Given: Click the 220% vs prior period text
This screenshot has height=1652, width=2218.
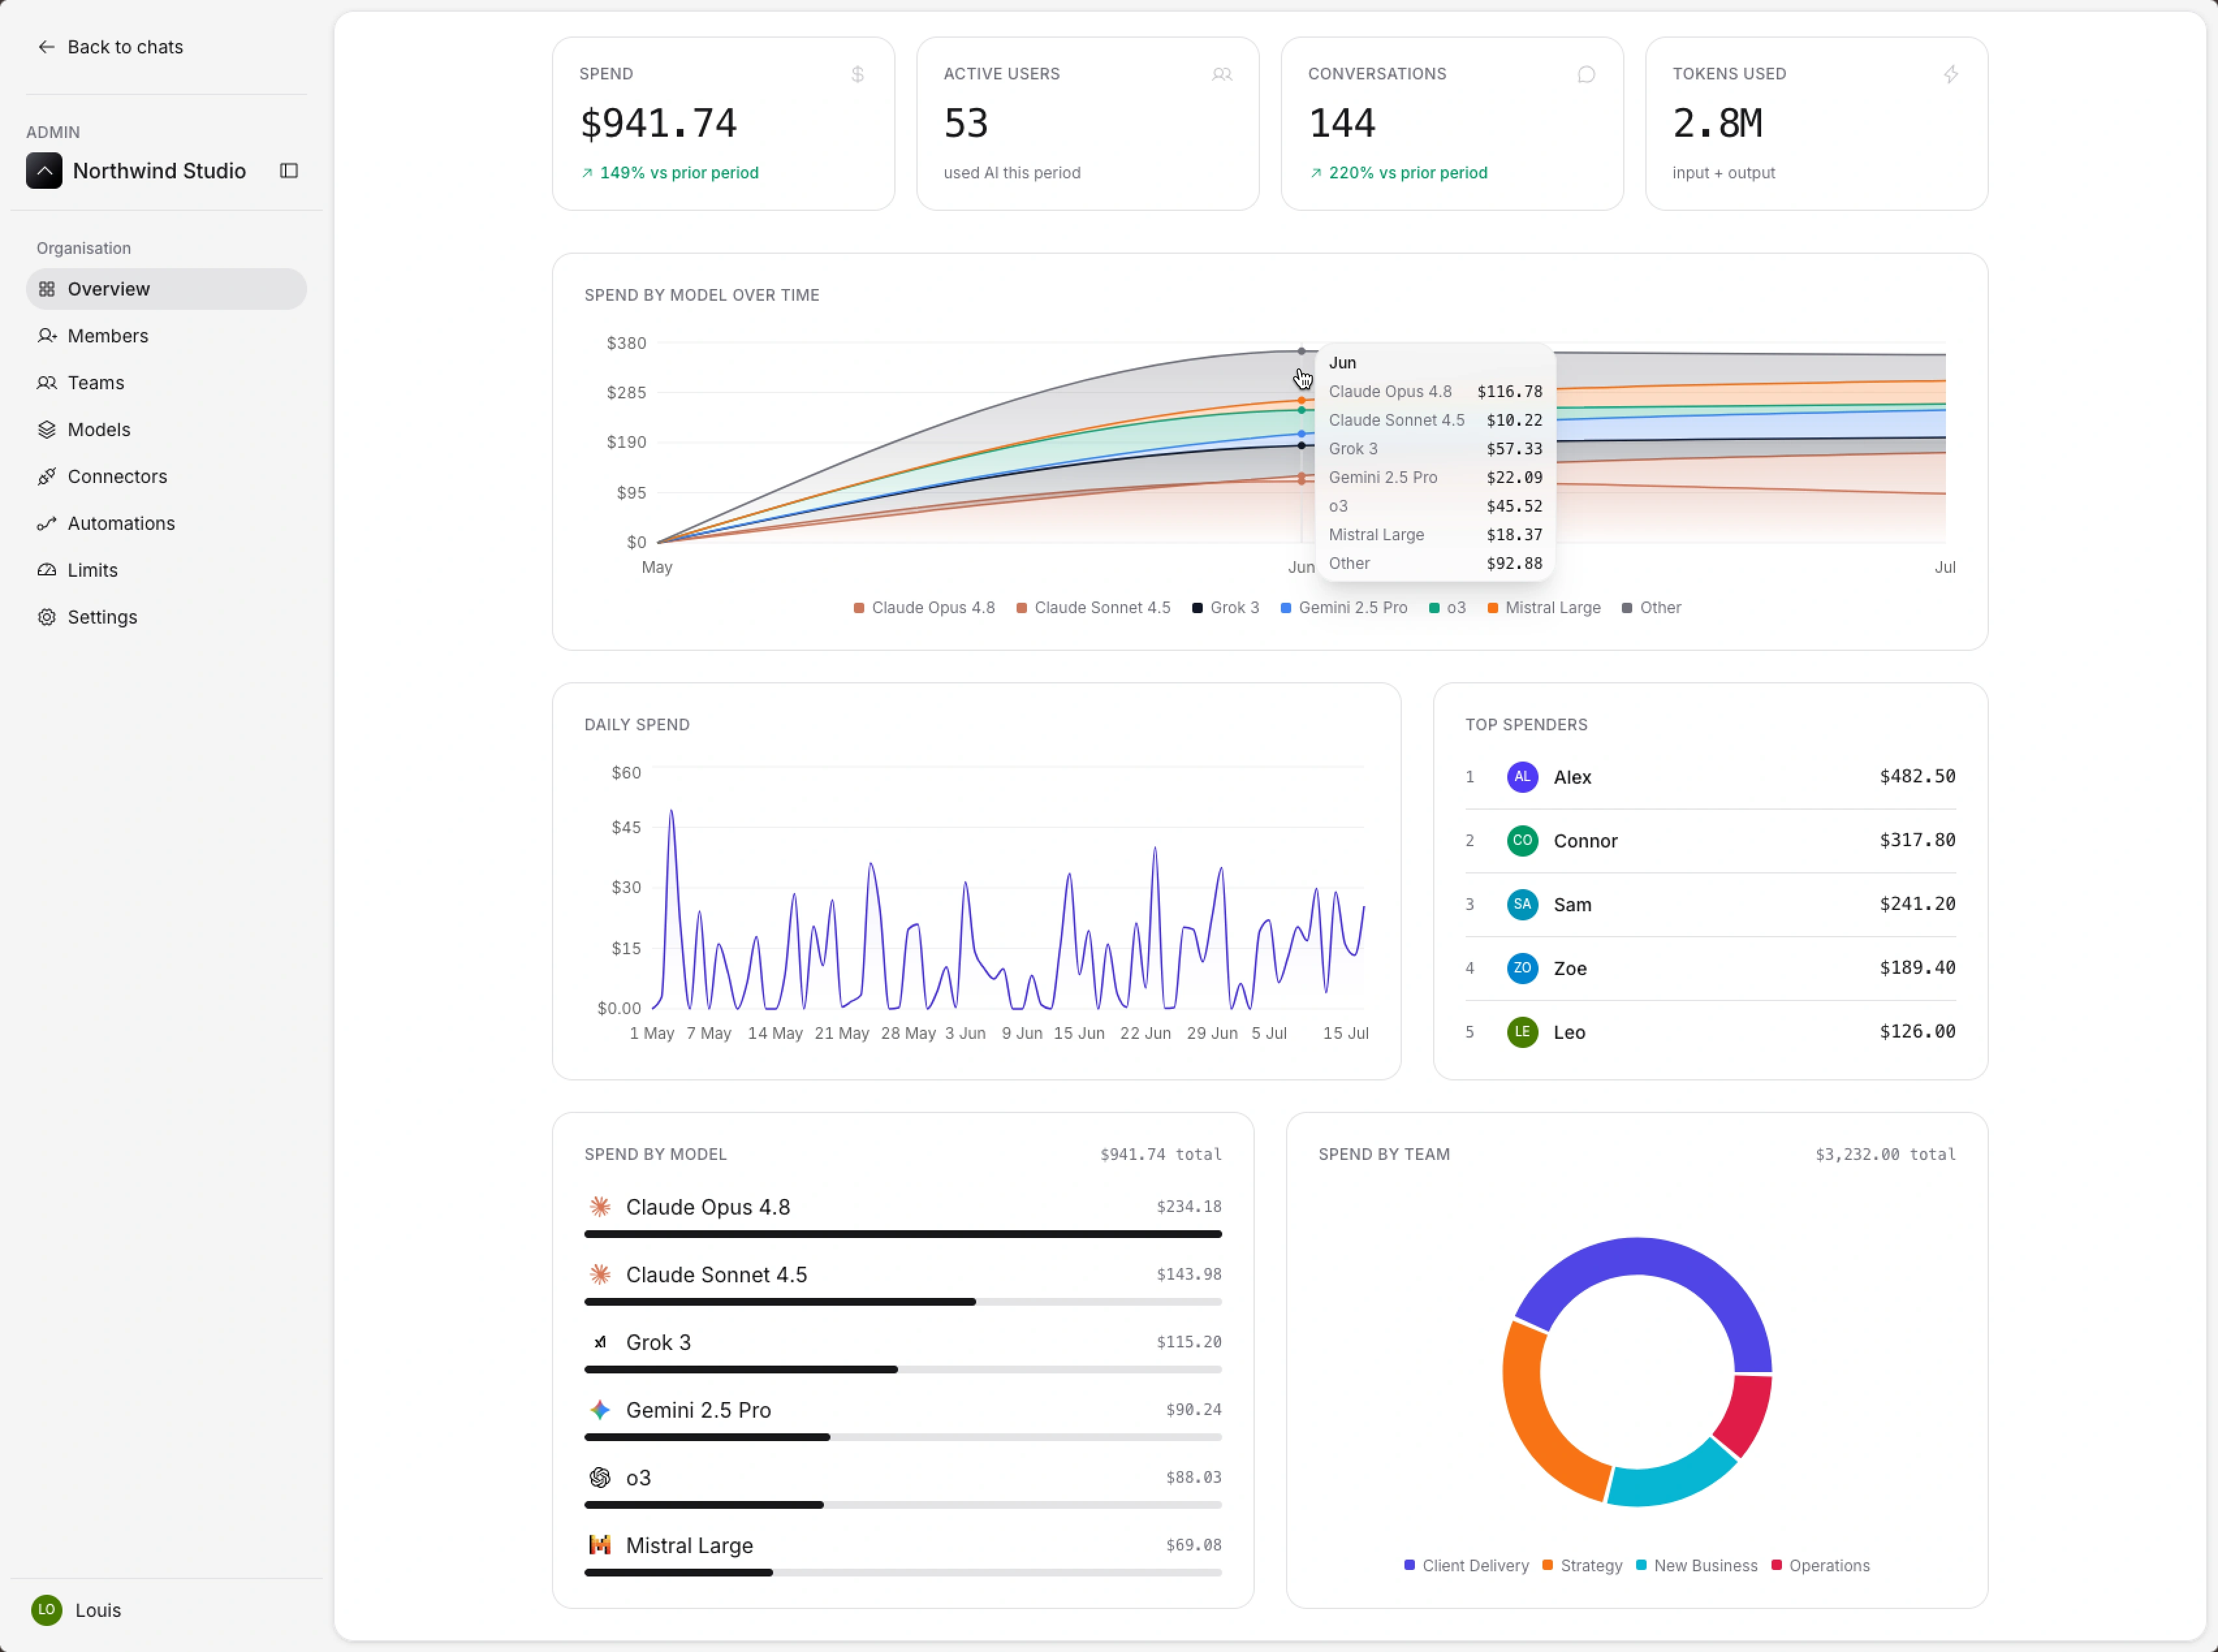Looking at the screenshot, I should tap(1408, 173).
